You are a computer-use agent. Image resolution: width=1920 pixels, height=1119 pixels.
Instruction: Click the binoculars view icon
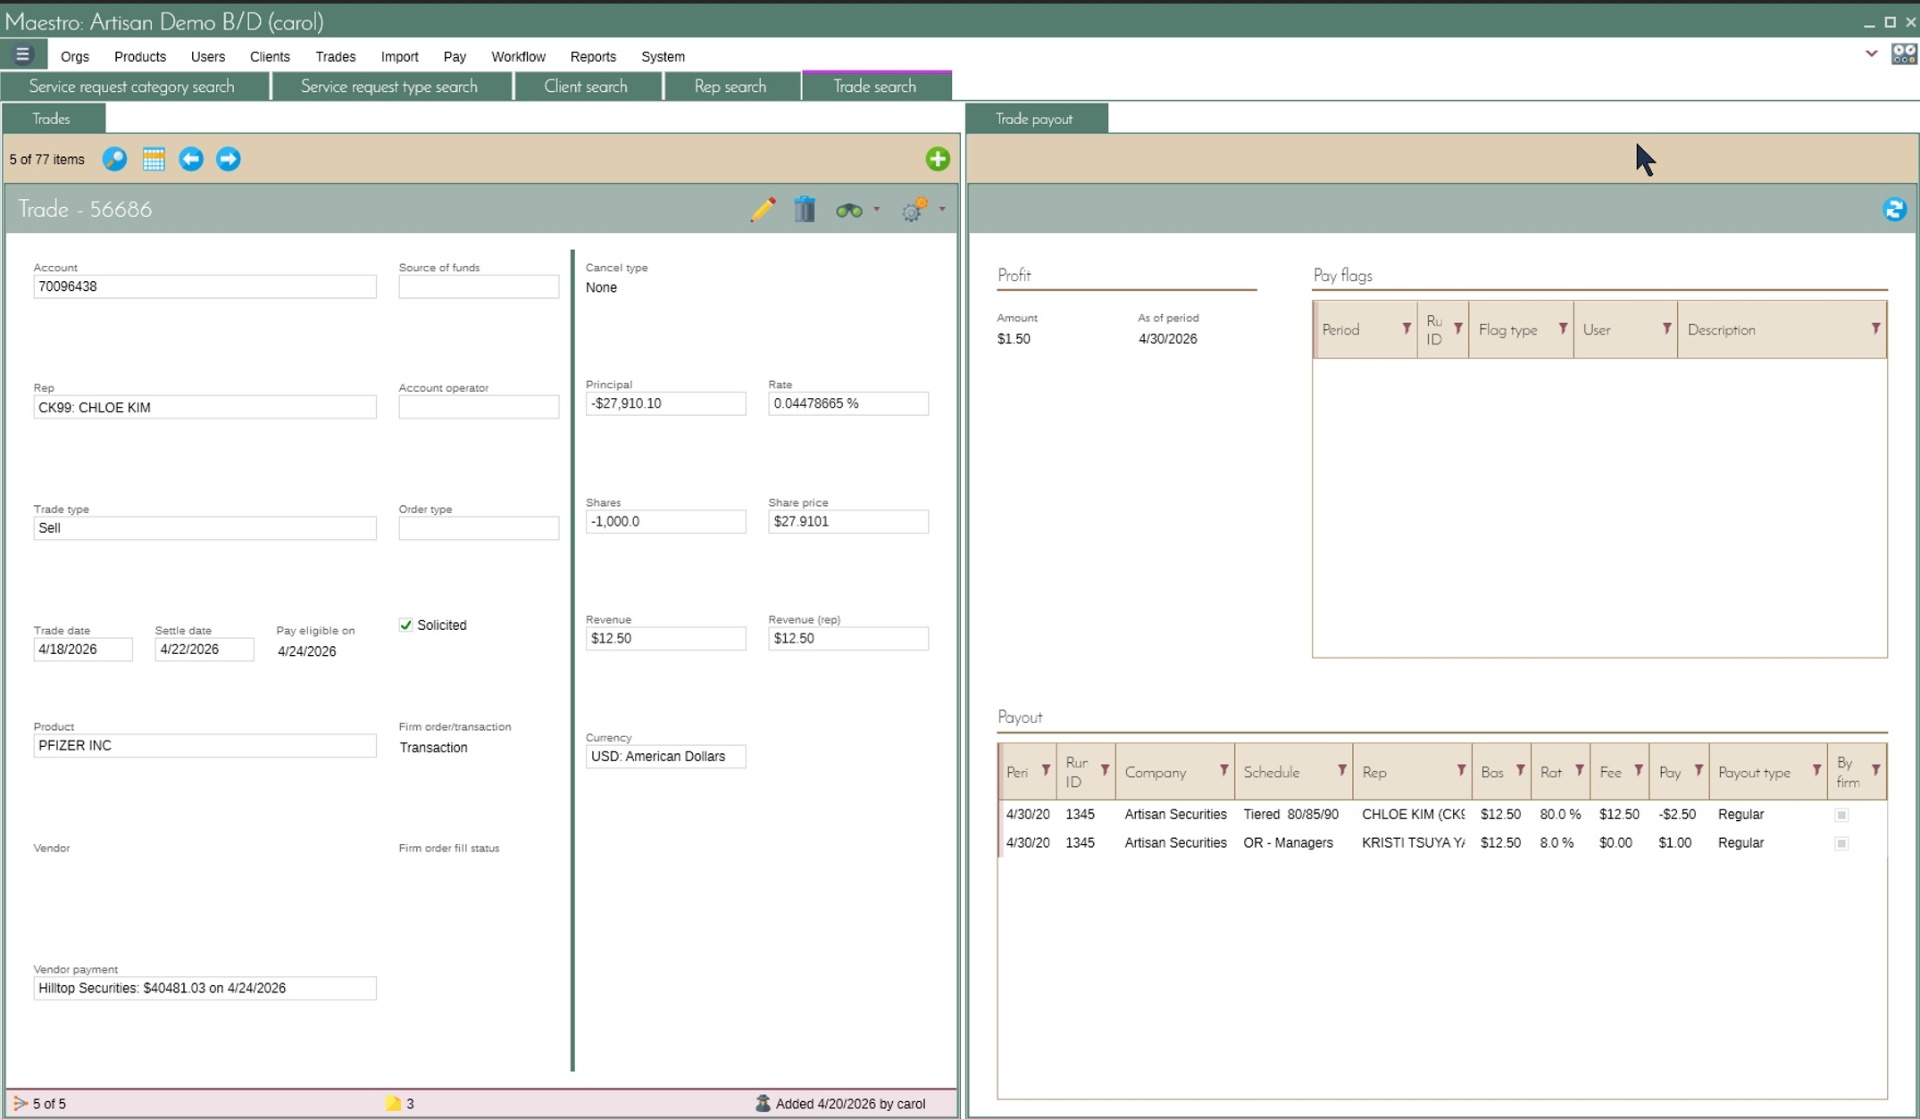pos(849,210)
